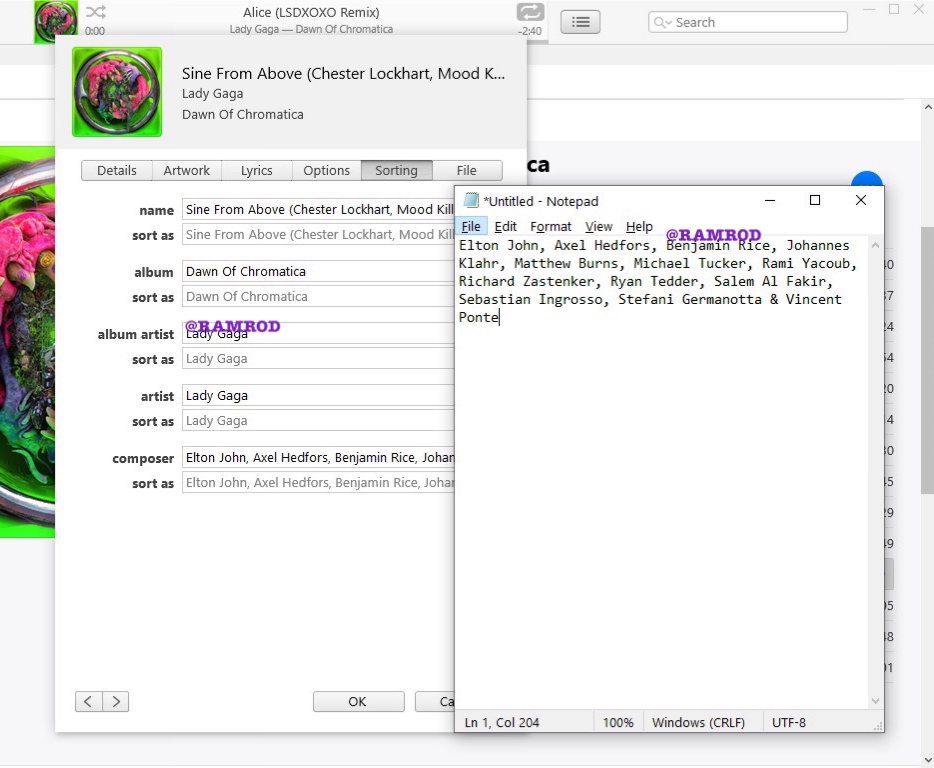
Task: Click the iTunes vertical scrollbar thumb
Action: 927,360
